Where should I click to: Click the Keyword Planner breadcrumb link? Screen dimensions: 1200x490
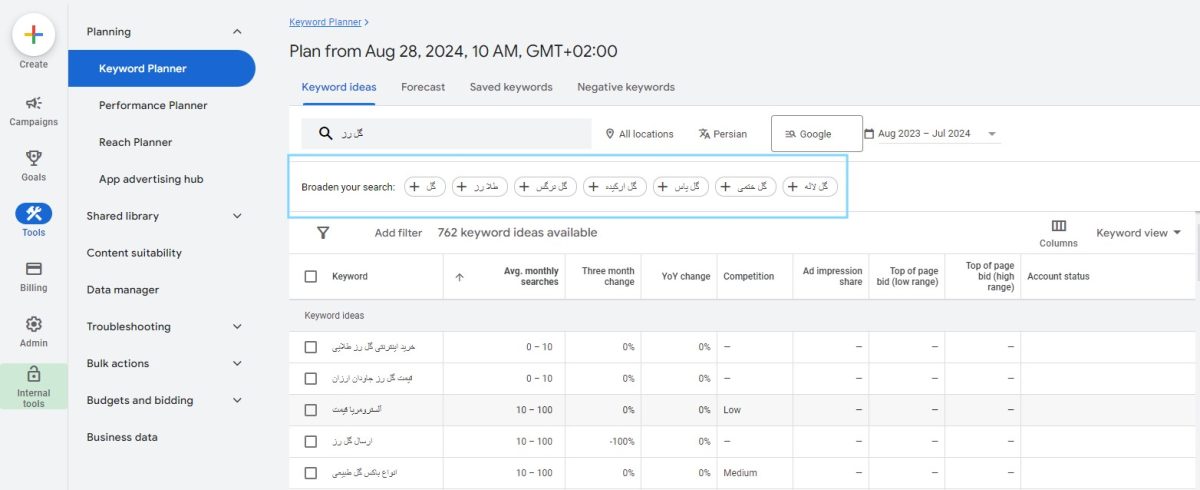click(x=325, y=21)
